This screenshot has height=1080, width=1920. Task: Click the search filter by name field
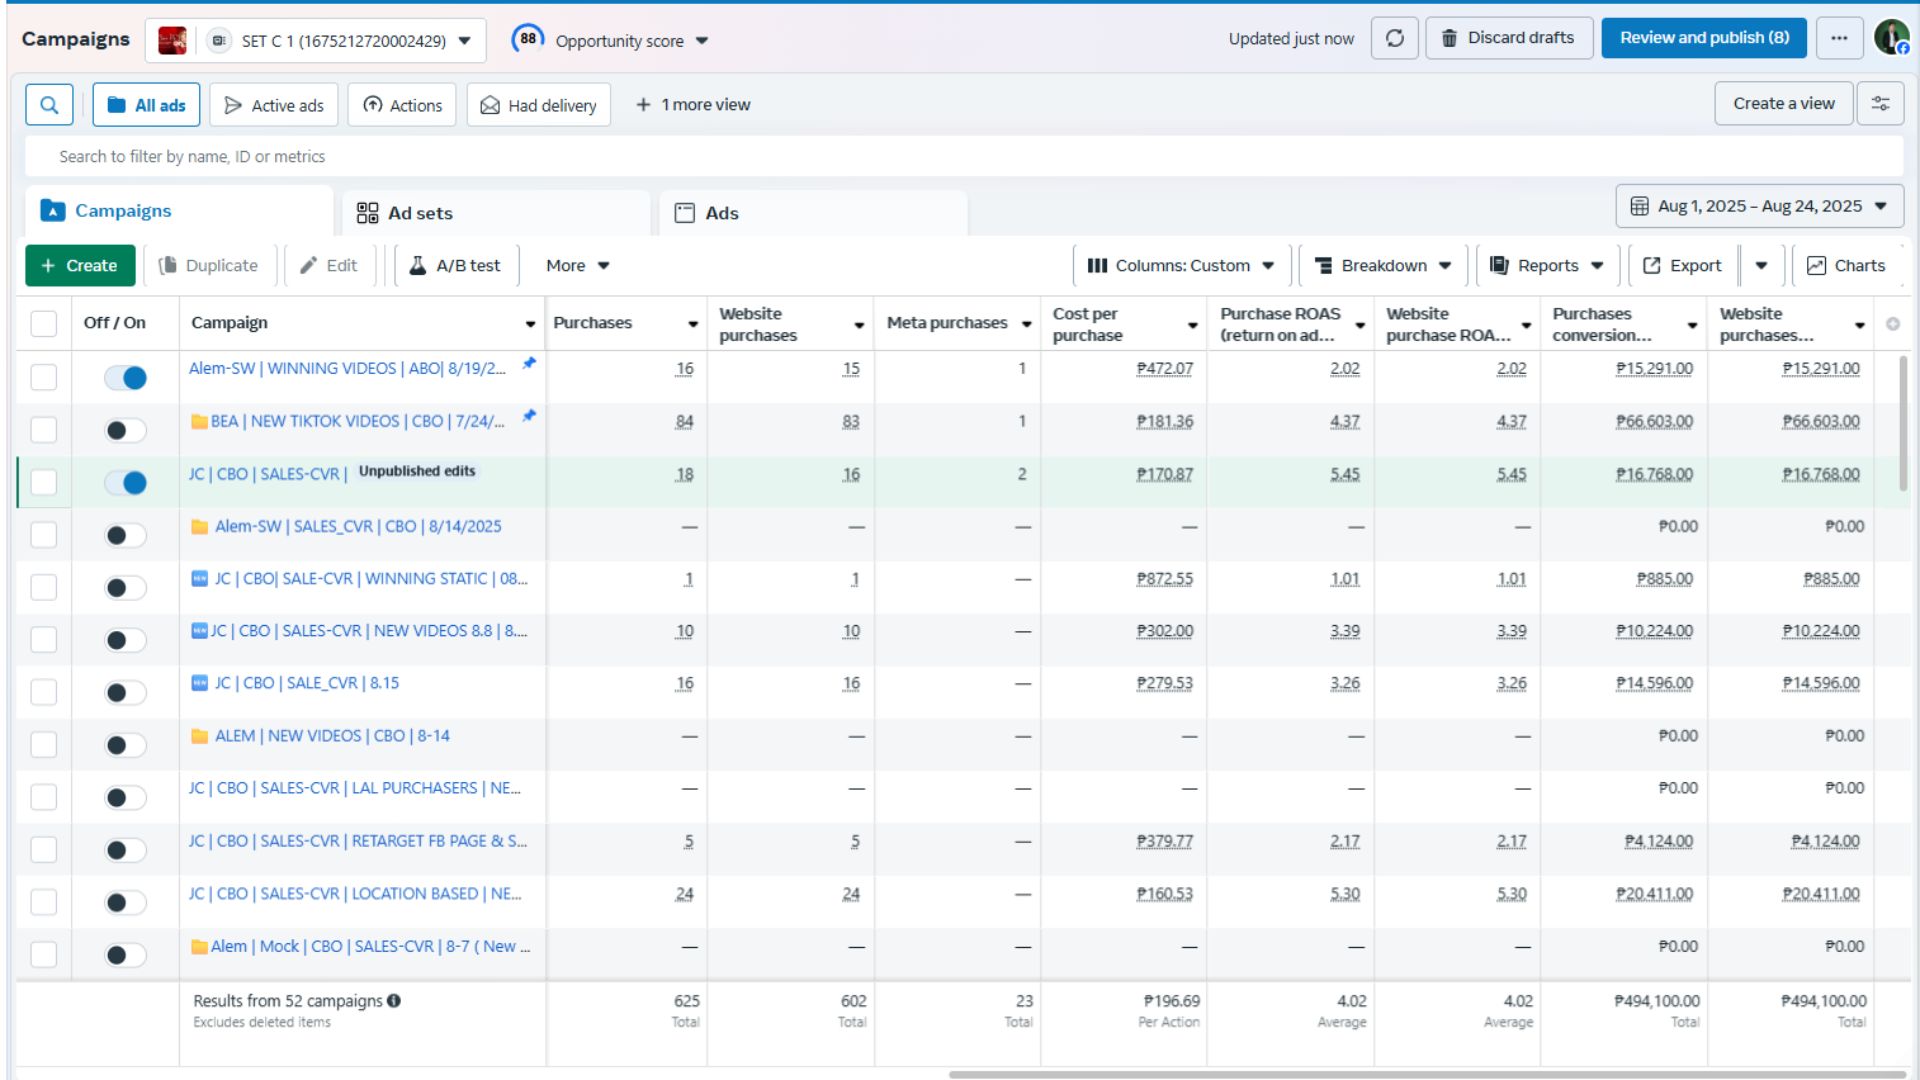point(964,157)
